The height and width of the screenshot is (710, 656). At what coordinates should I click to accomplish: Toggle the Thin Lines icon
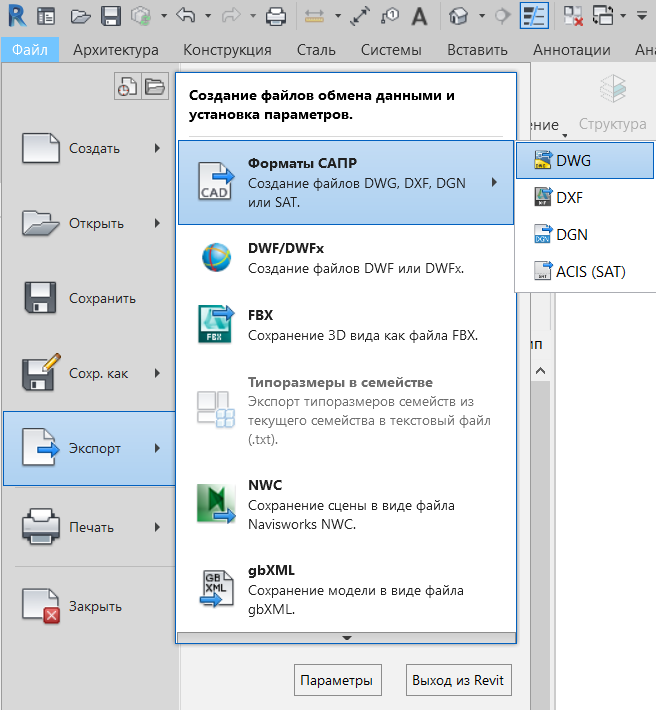(534, 16)
